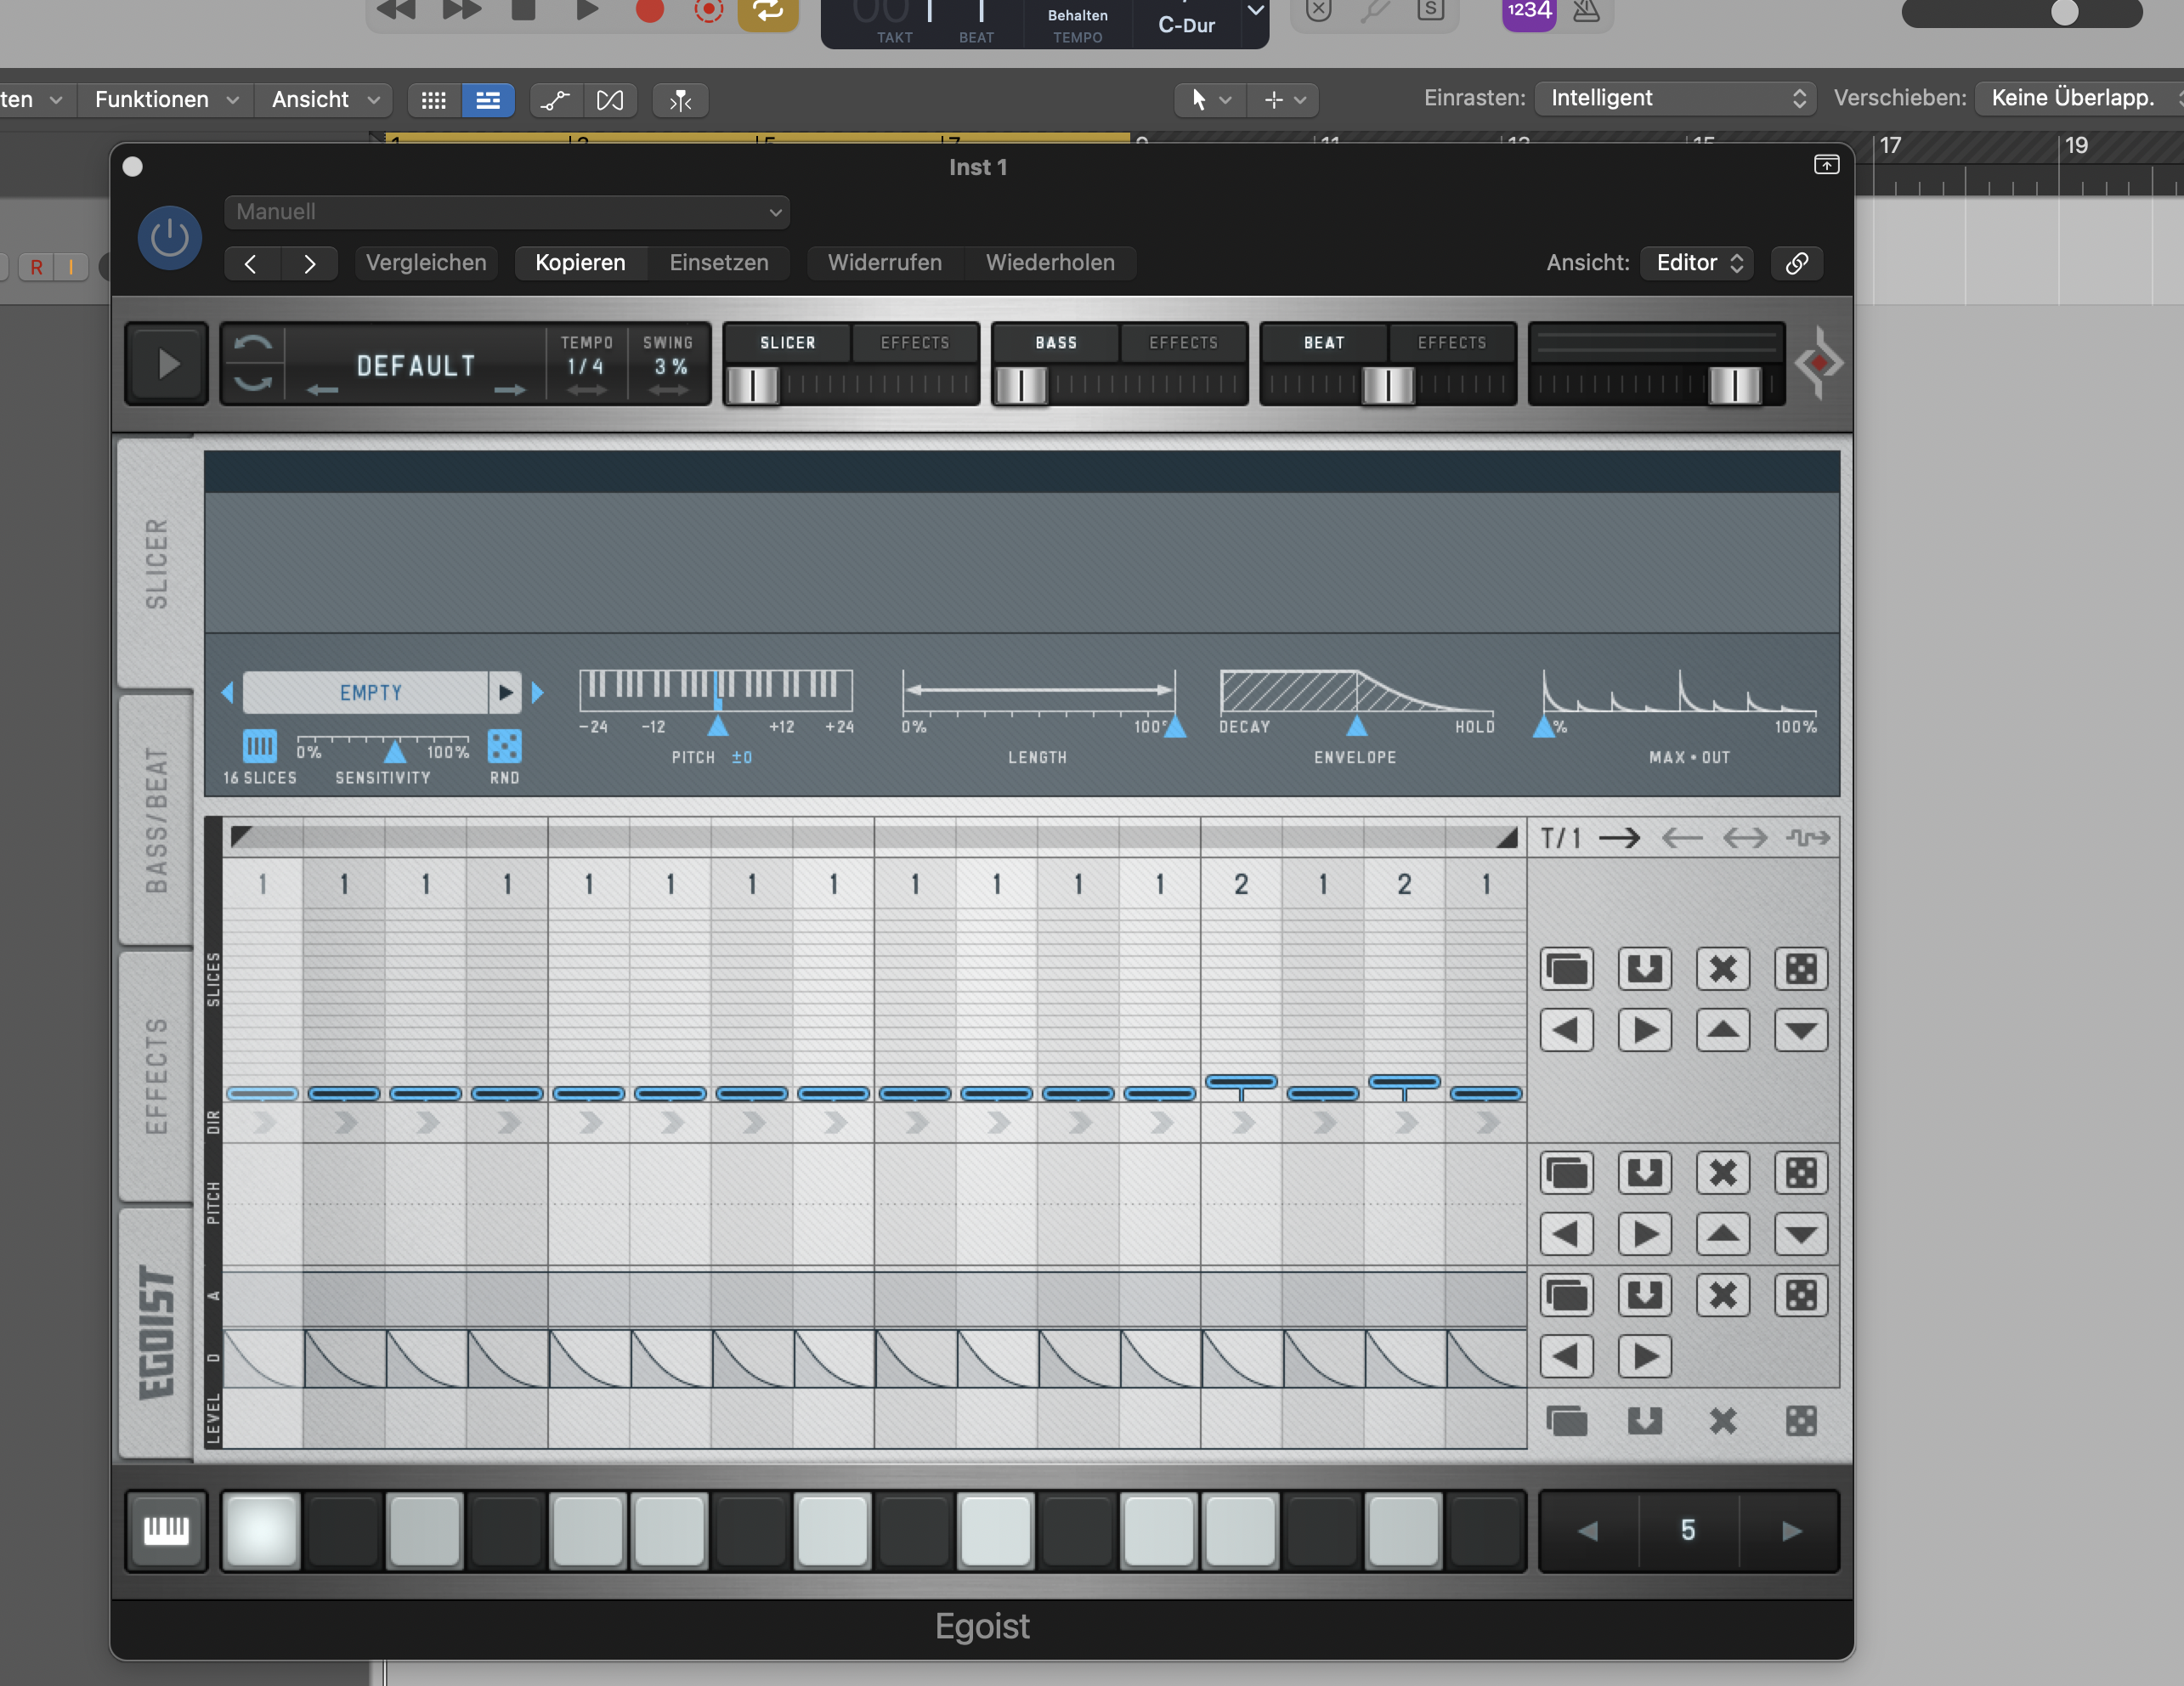
Task: Click the randomize dice icon in pitch row
Action: click(1800, 1173)
